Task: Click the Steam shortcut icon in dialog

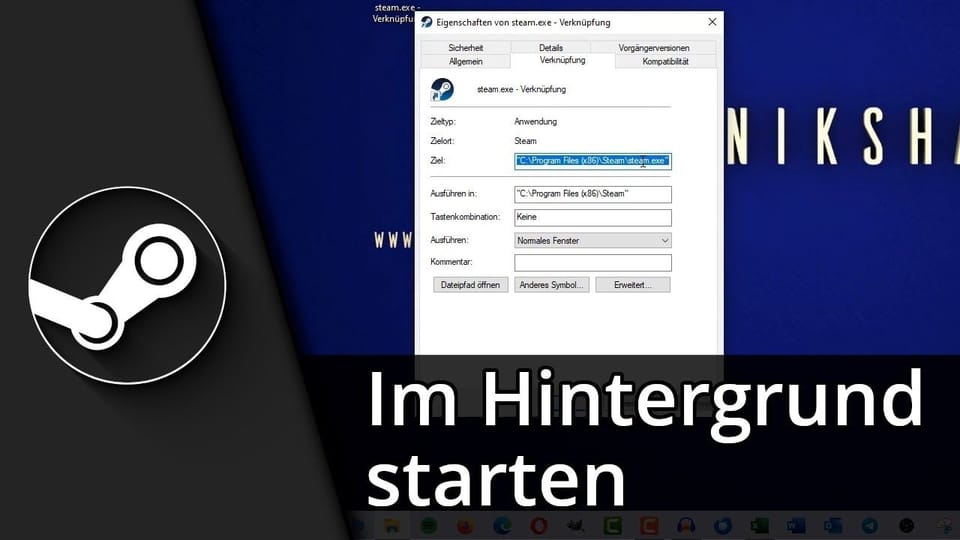Action: pos(442,89)
